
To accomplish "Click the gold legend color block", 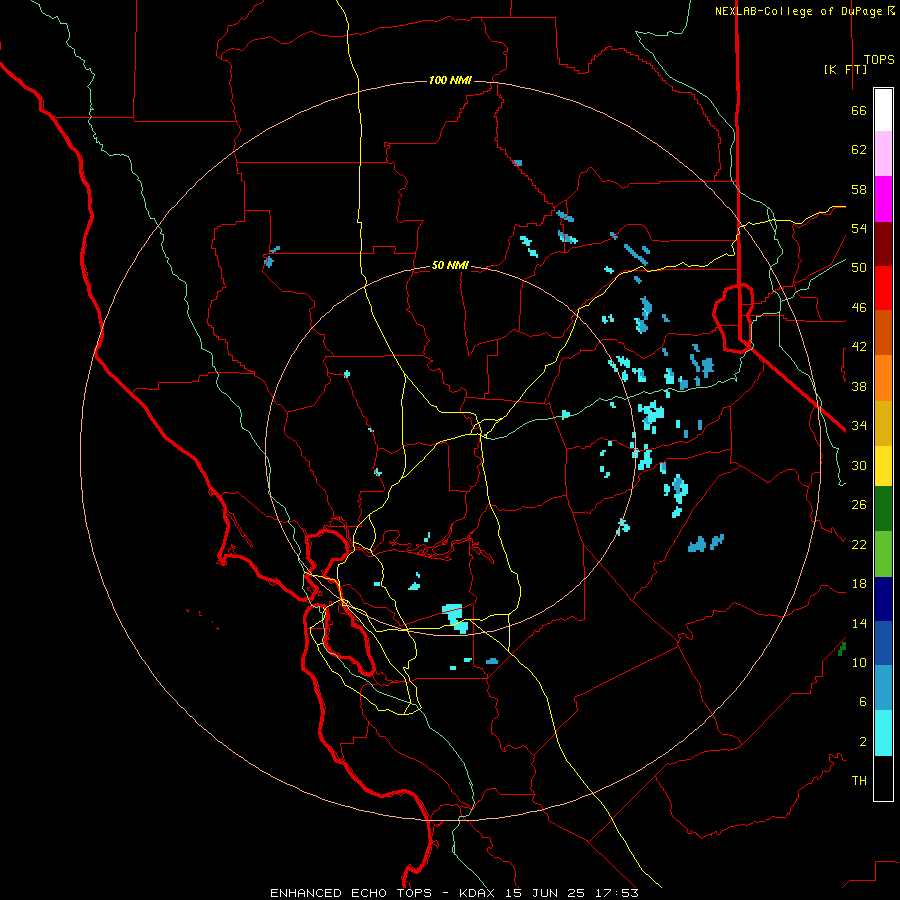I will point(883,423).
